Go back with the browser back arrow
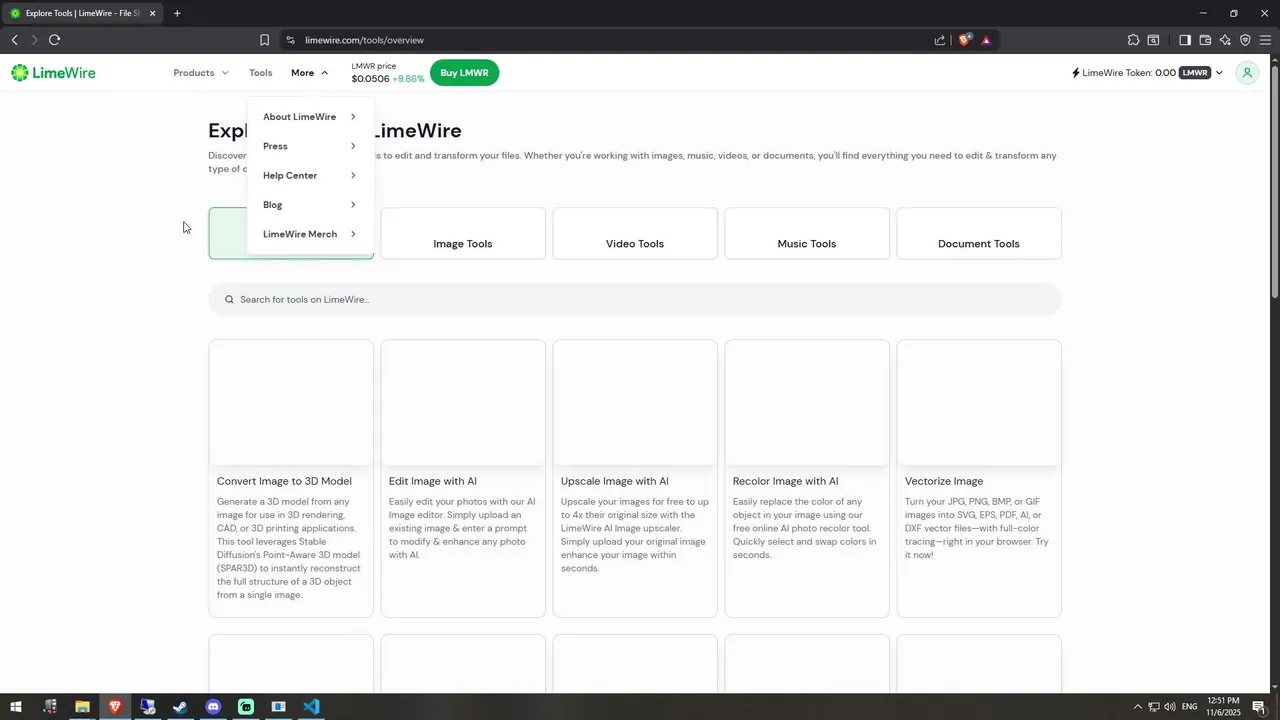 point(14,40)
